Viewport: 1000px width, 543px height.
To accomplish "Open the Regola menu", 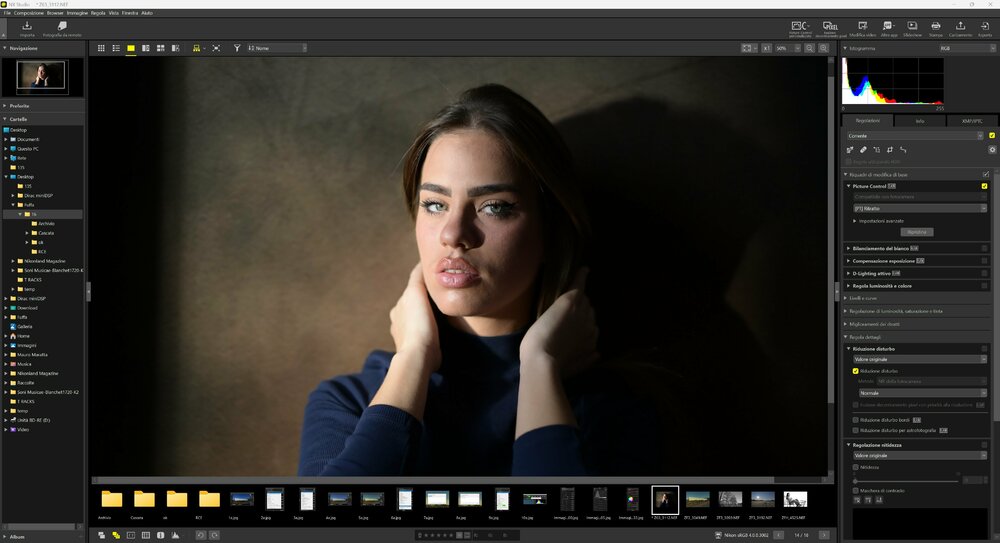I will [98, 13].
